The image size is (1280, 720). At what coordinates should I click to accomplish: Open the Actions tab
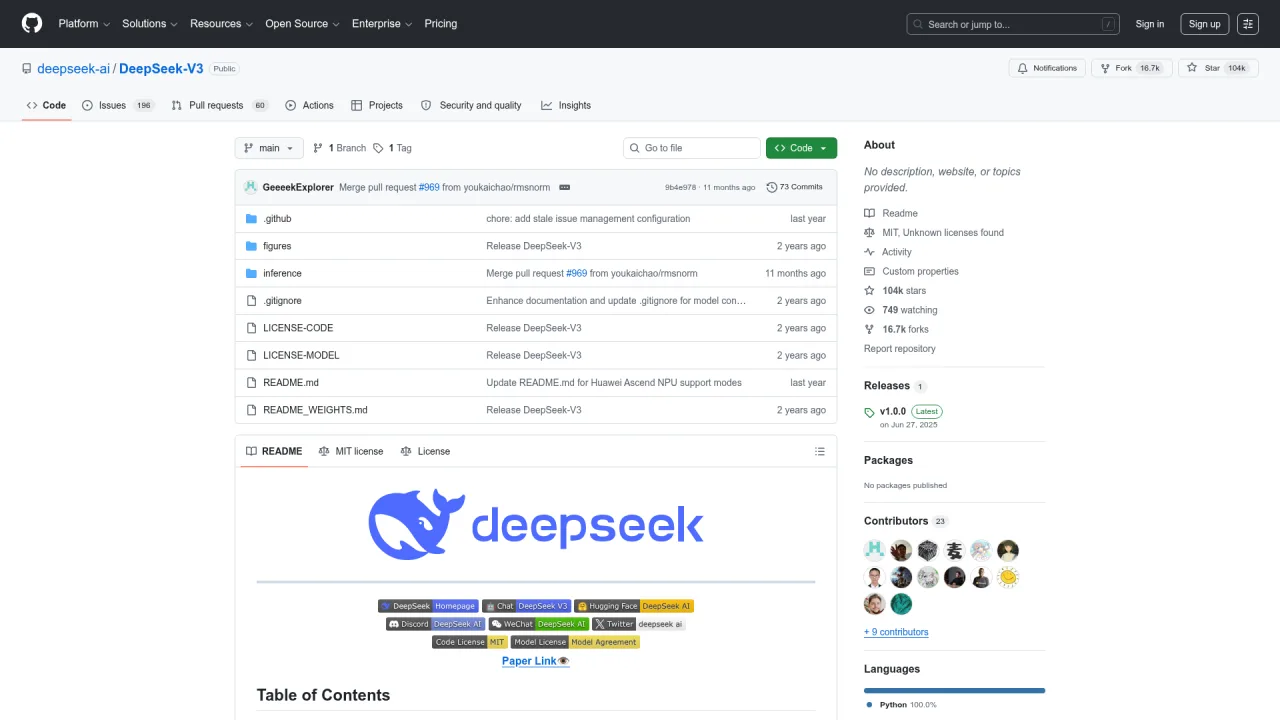click(309, 105)
